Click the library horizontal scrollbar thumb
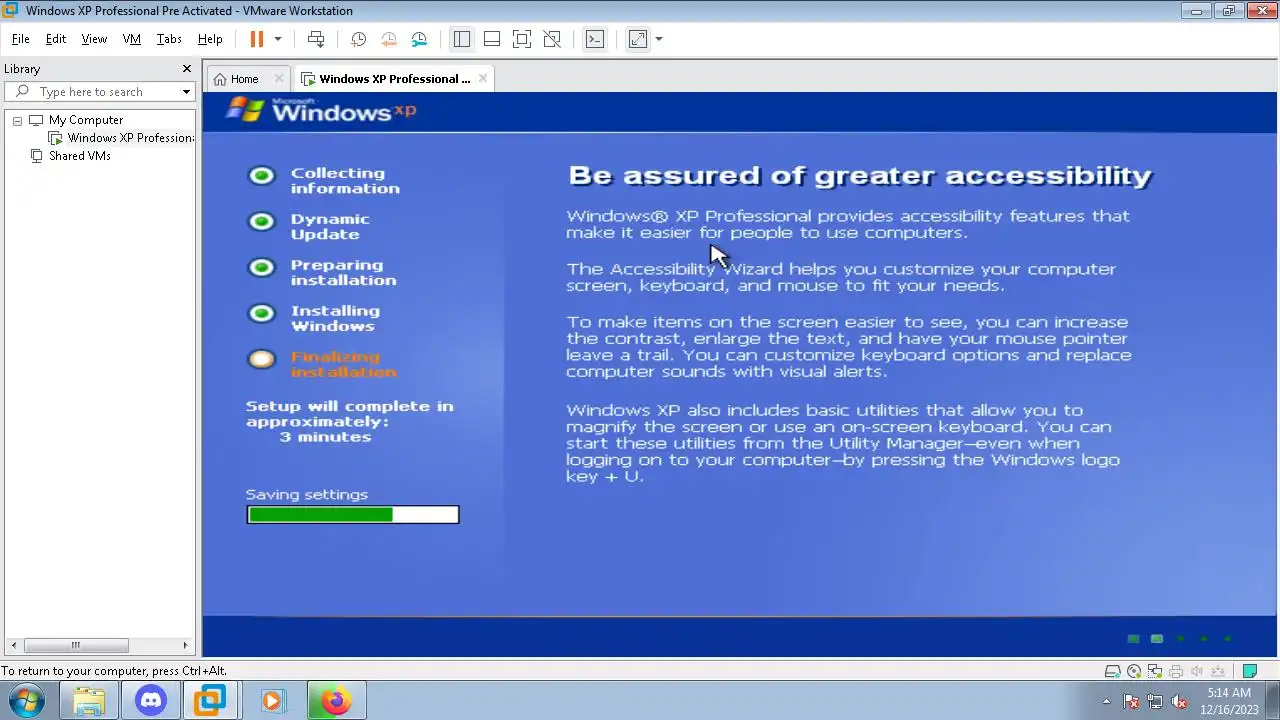Screen dimensions: 1280x720 (x=76, y=645)
